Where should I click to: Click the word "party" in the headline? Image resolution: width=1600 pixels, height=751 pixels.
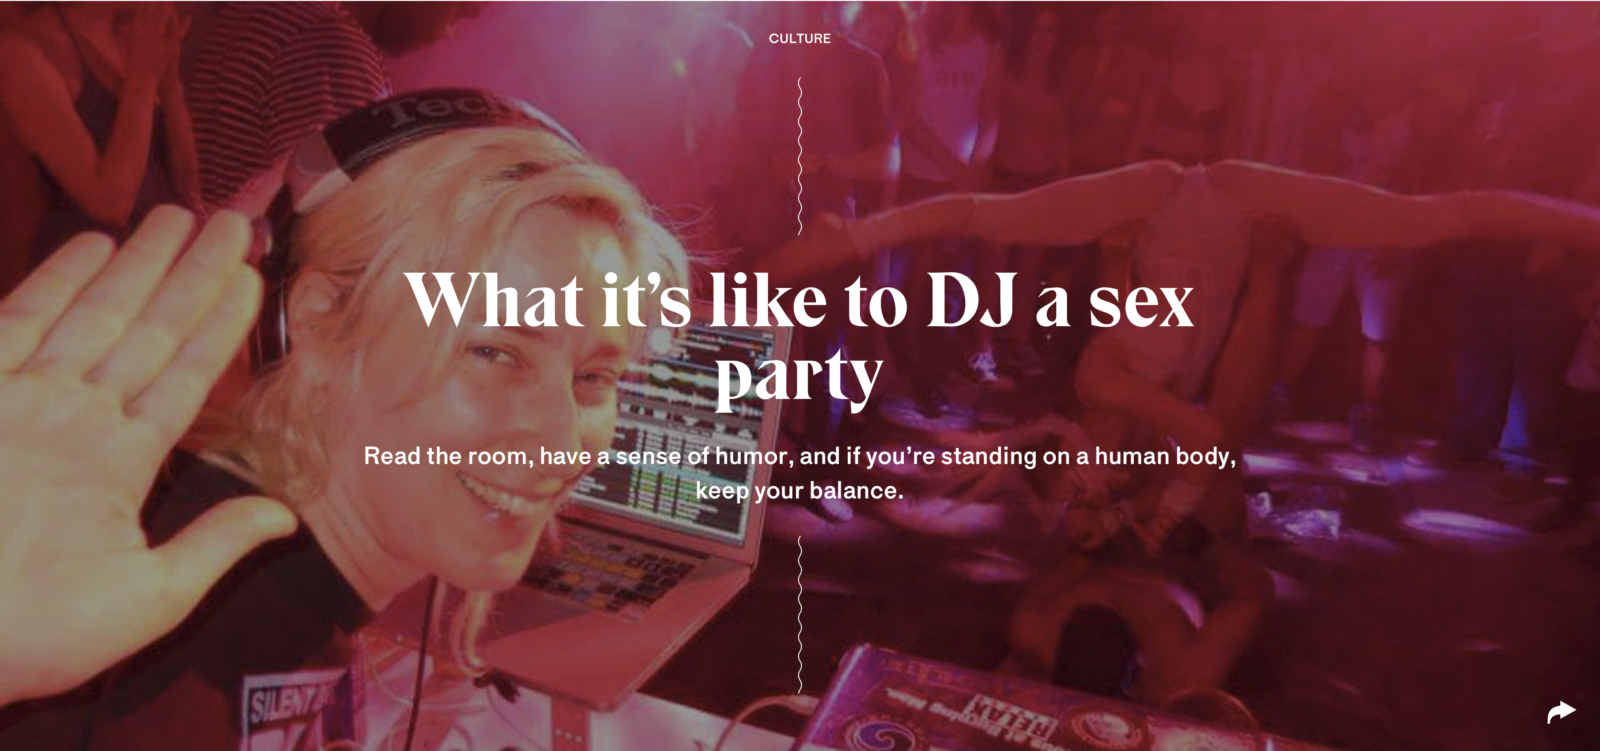(799, 377)
